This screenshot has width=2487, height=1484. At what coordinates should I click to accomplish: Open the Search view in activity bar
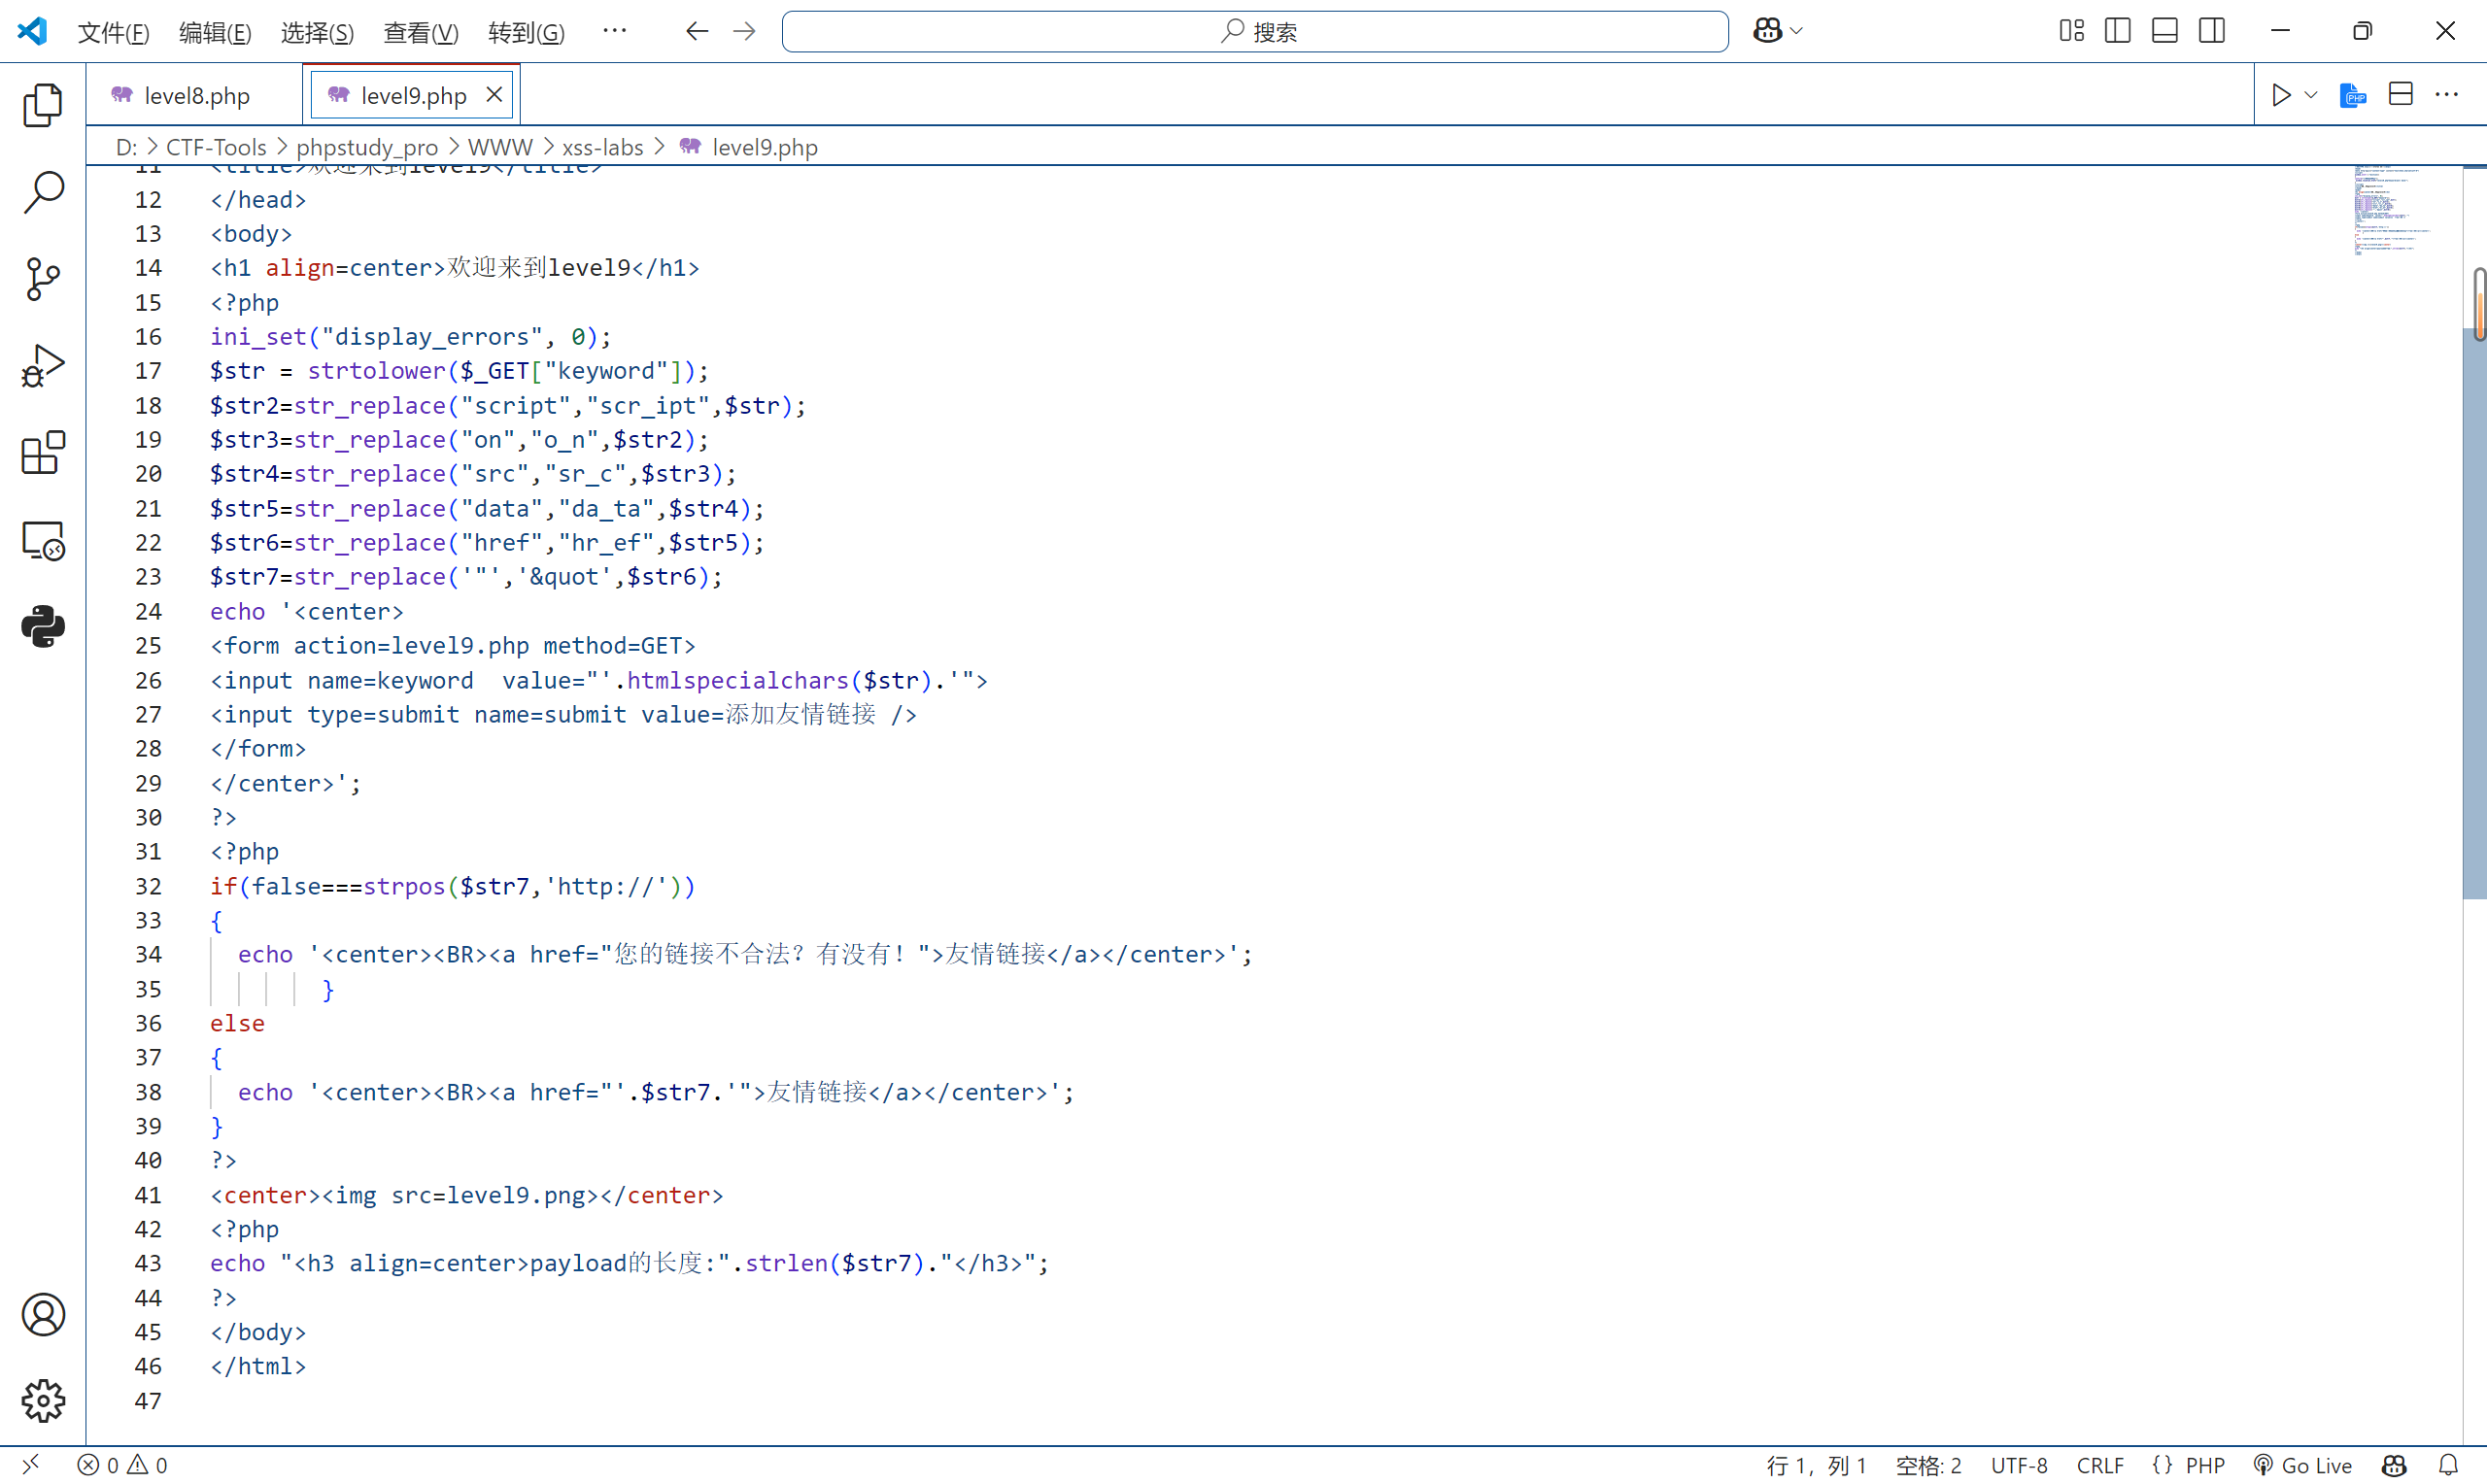click(42, 191)
